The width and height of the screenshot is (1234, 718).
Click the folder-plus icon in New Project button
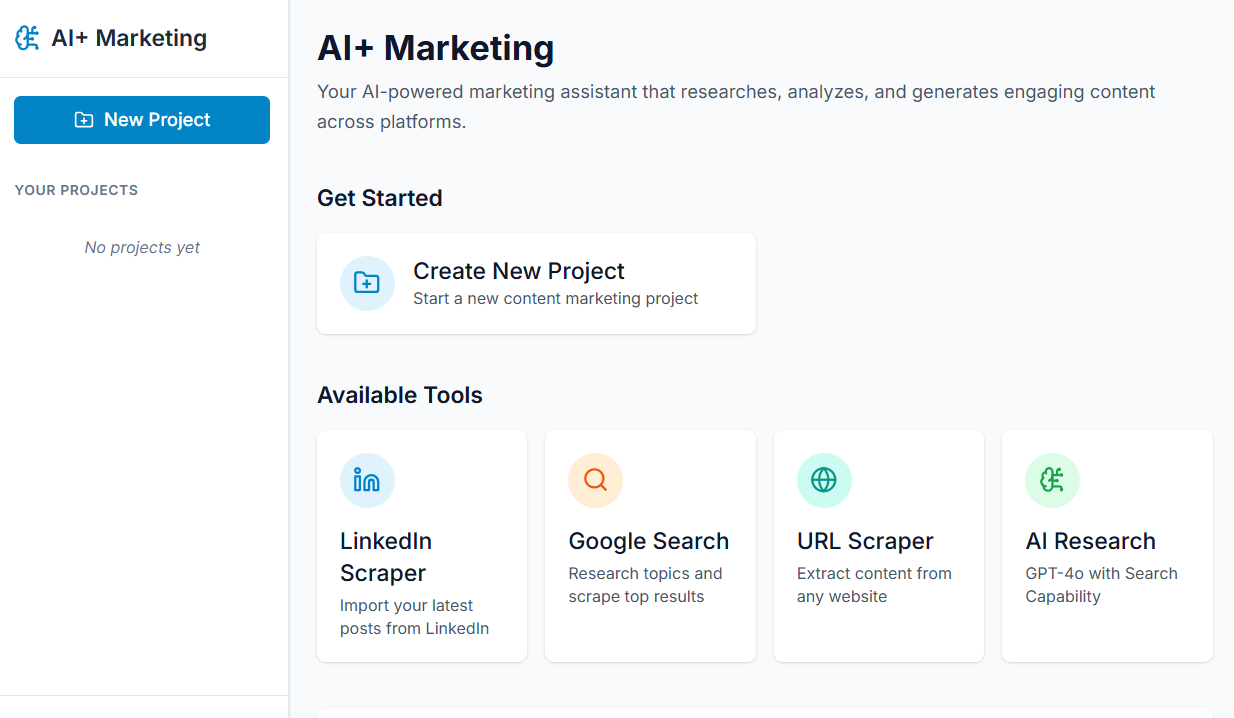point(84,120)
